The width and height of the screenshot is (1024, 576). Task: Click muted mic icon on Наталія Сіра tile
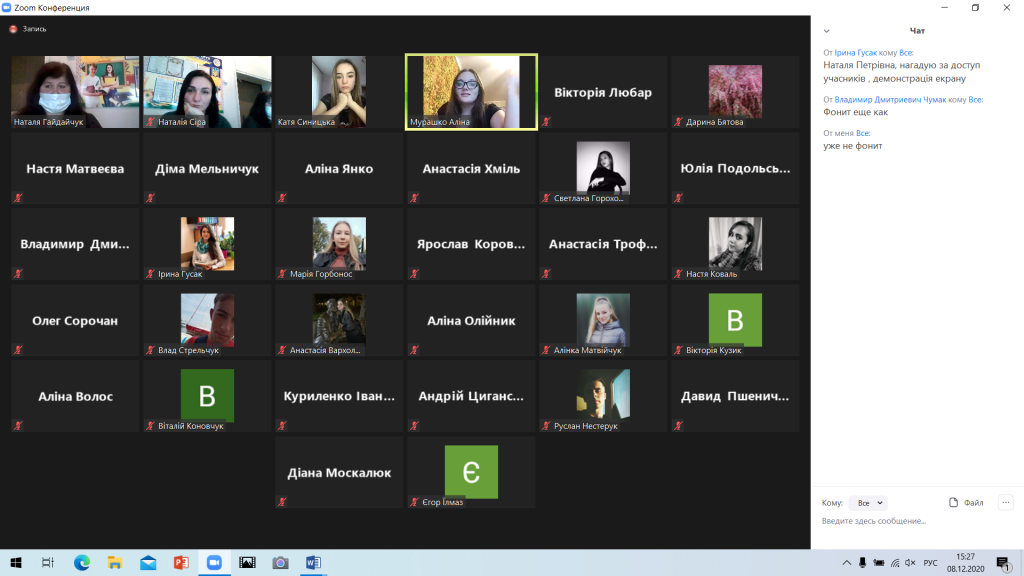pyautogui.click(x=151, y=122)
